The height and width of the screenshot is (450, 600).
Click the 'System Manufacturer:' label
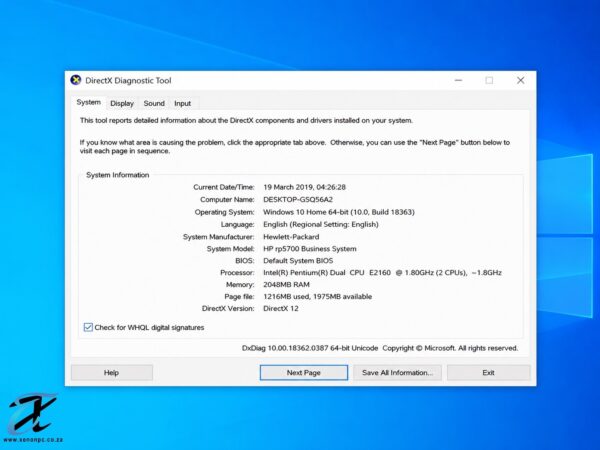(x=218, y=237)
